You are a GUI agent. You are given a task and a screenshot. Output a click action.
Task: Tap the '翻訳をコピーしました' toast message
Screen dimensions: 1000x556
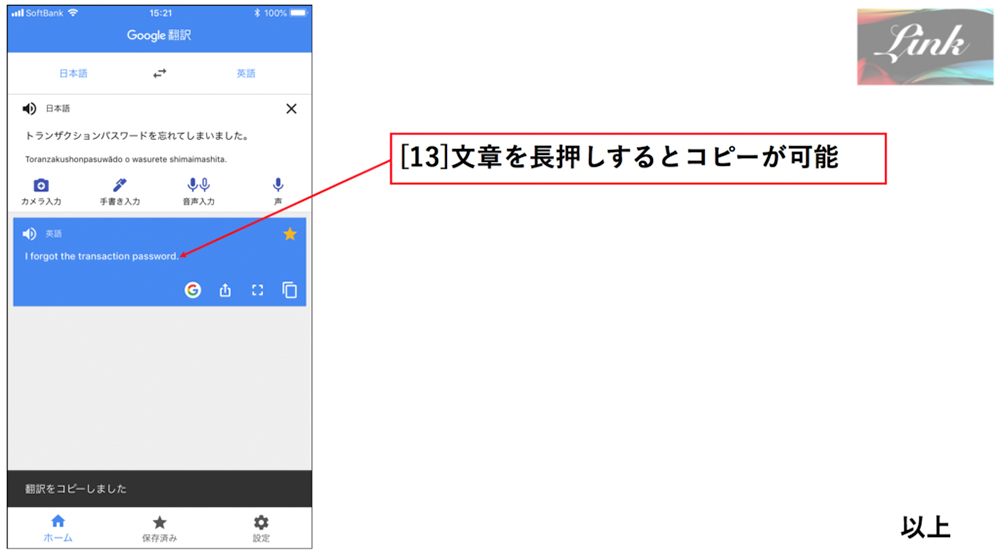(76, 489)
